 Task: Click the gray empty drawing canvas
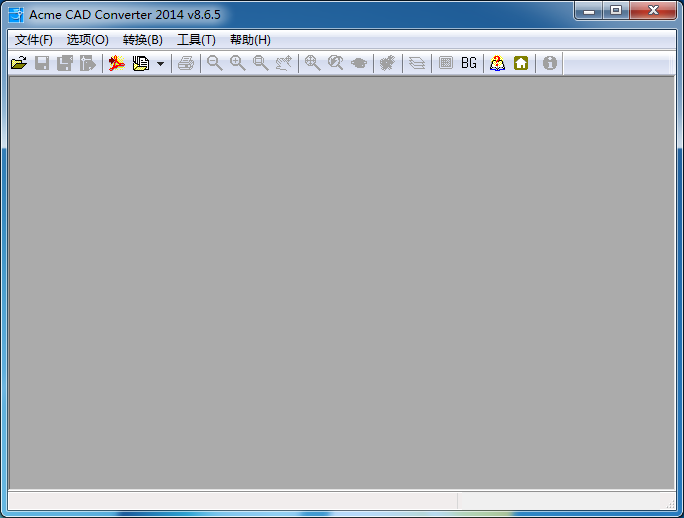click(x=341, y=282)
